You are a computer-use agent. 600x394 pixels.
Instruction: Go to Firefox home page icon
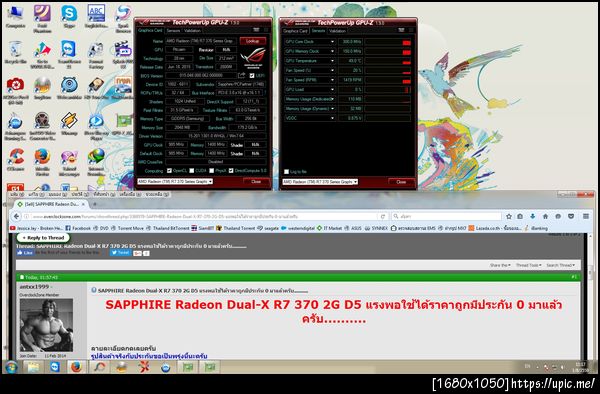tap(545, 216)
